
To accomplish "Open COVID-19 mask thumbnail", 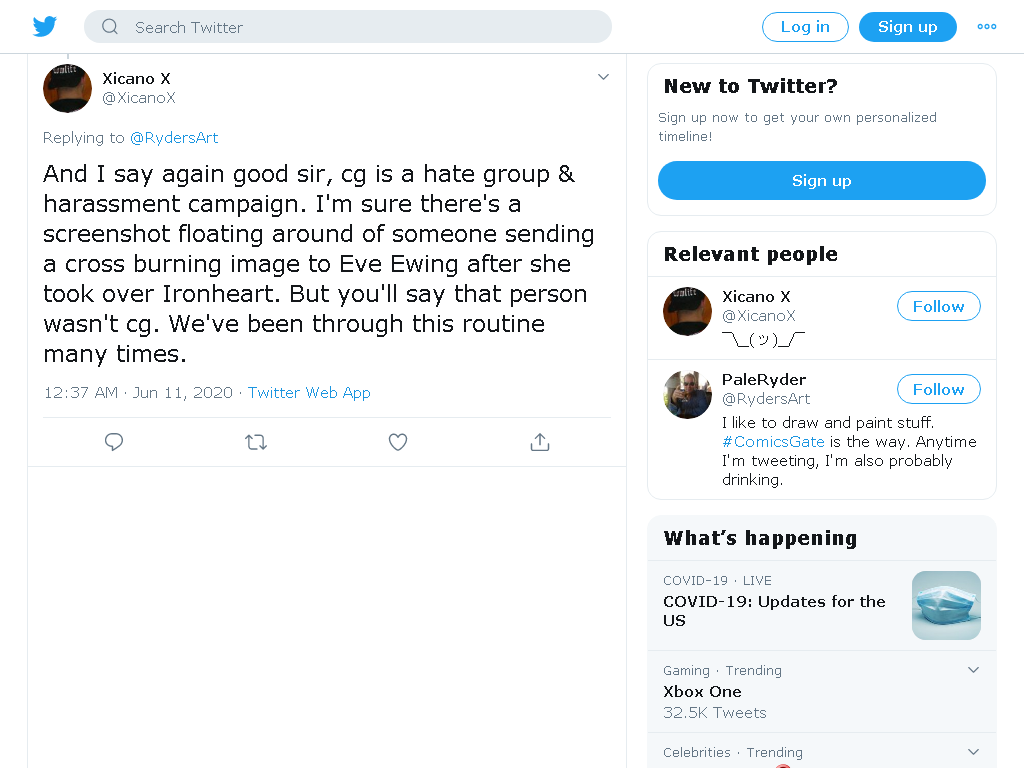I will pos(946,605).
